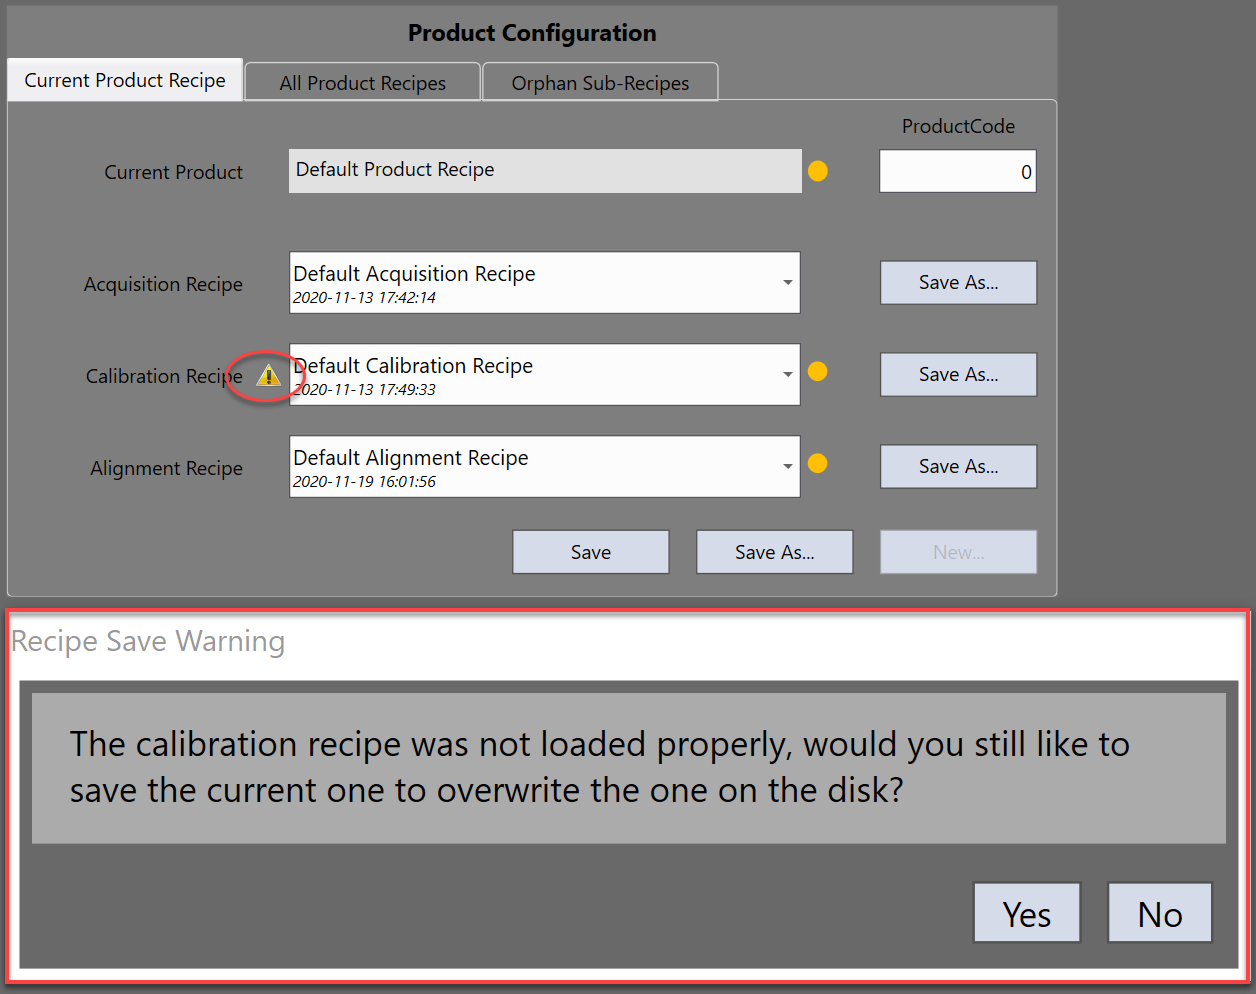
Task: Decline overwrite by clicking No
Action: [x=1160, y=913]
